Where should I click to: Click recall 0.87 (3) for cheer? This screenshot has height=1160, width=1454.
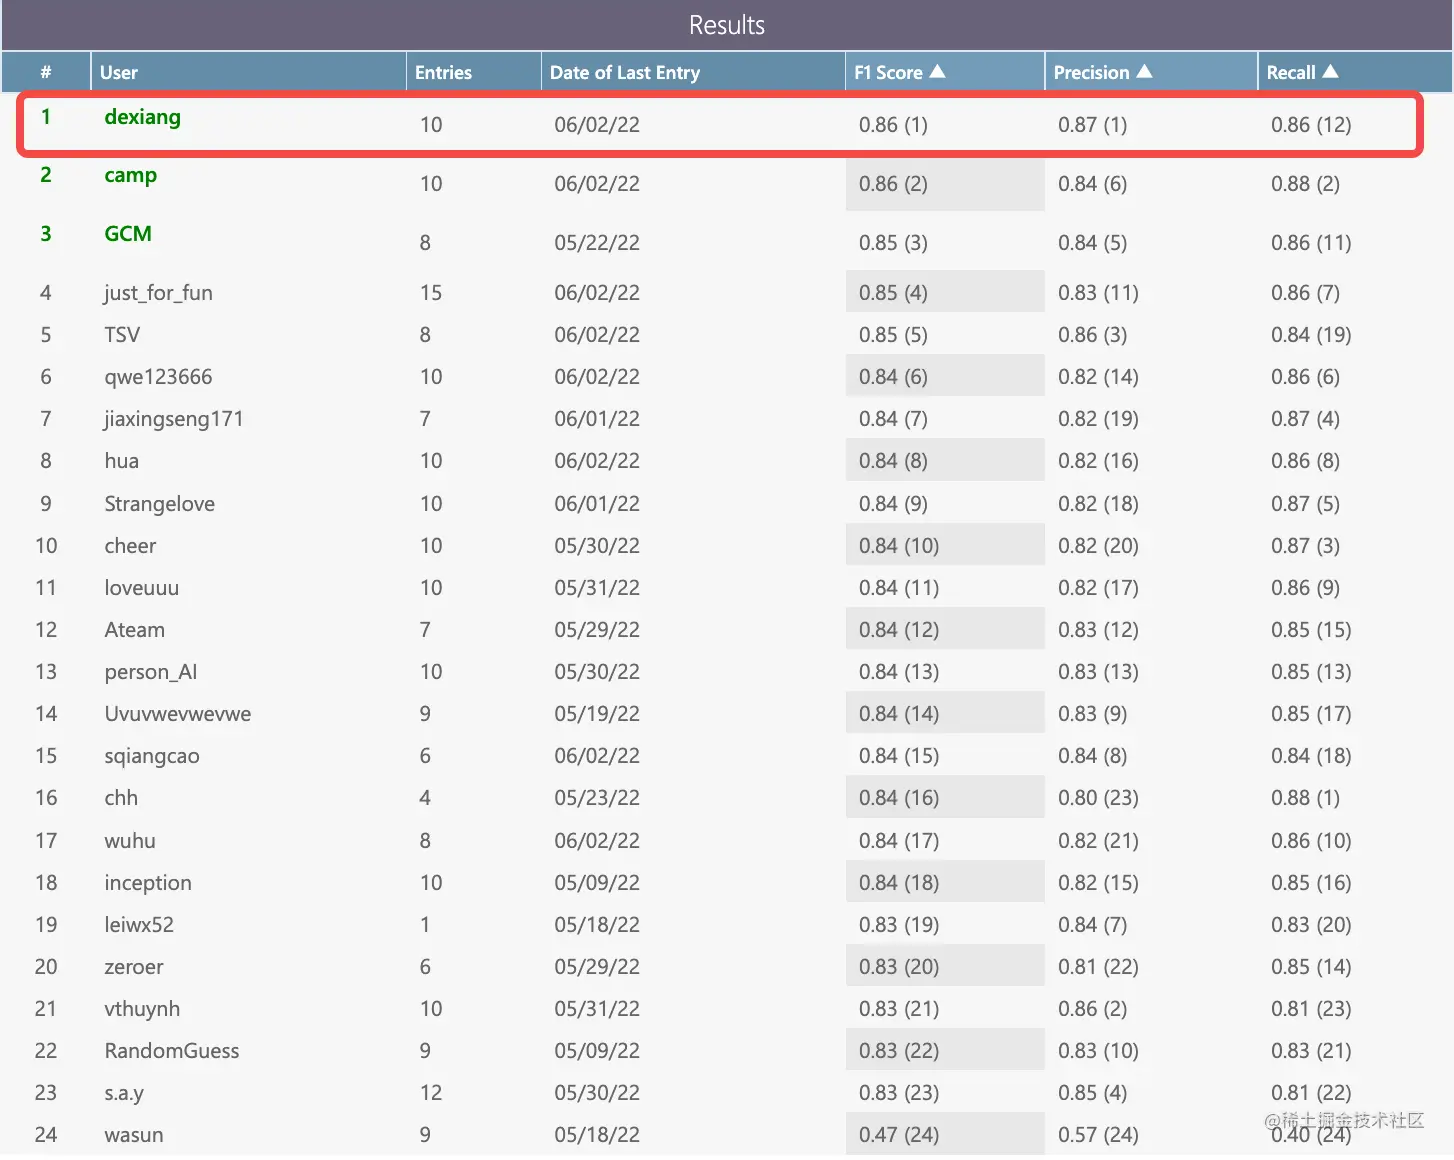pyautogui.click(x=1305, y=545)
